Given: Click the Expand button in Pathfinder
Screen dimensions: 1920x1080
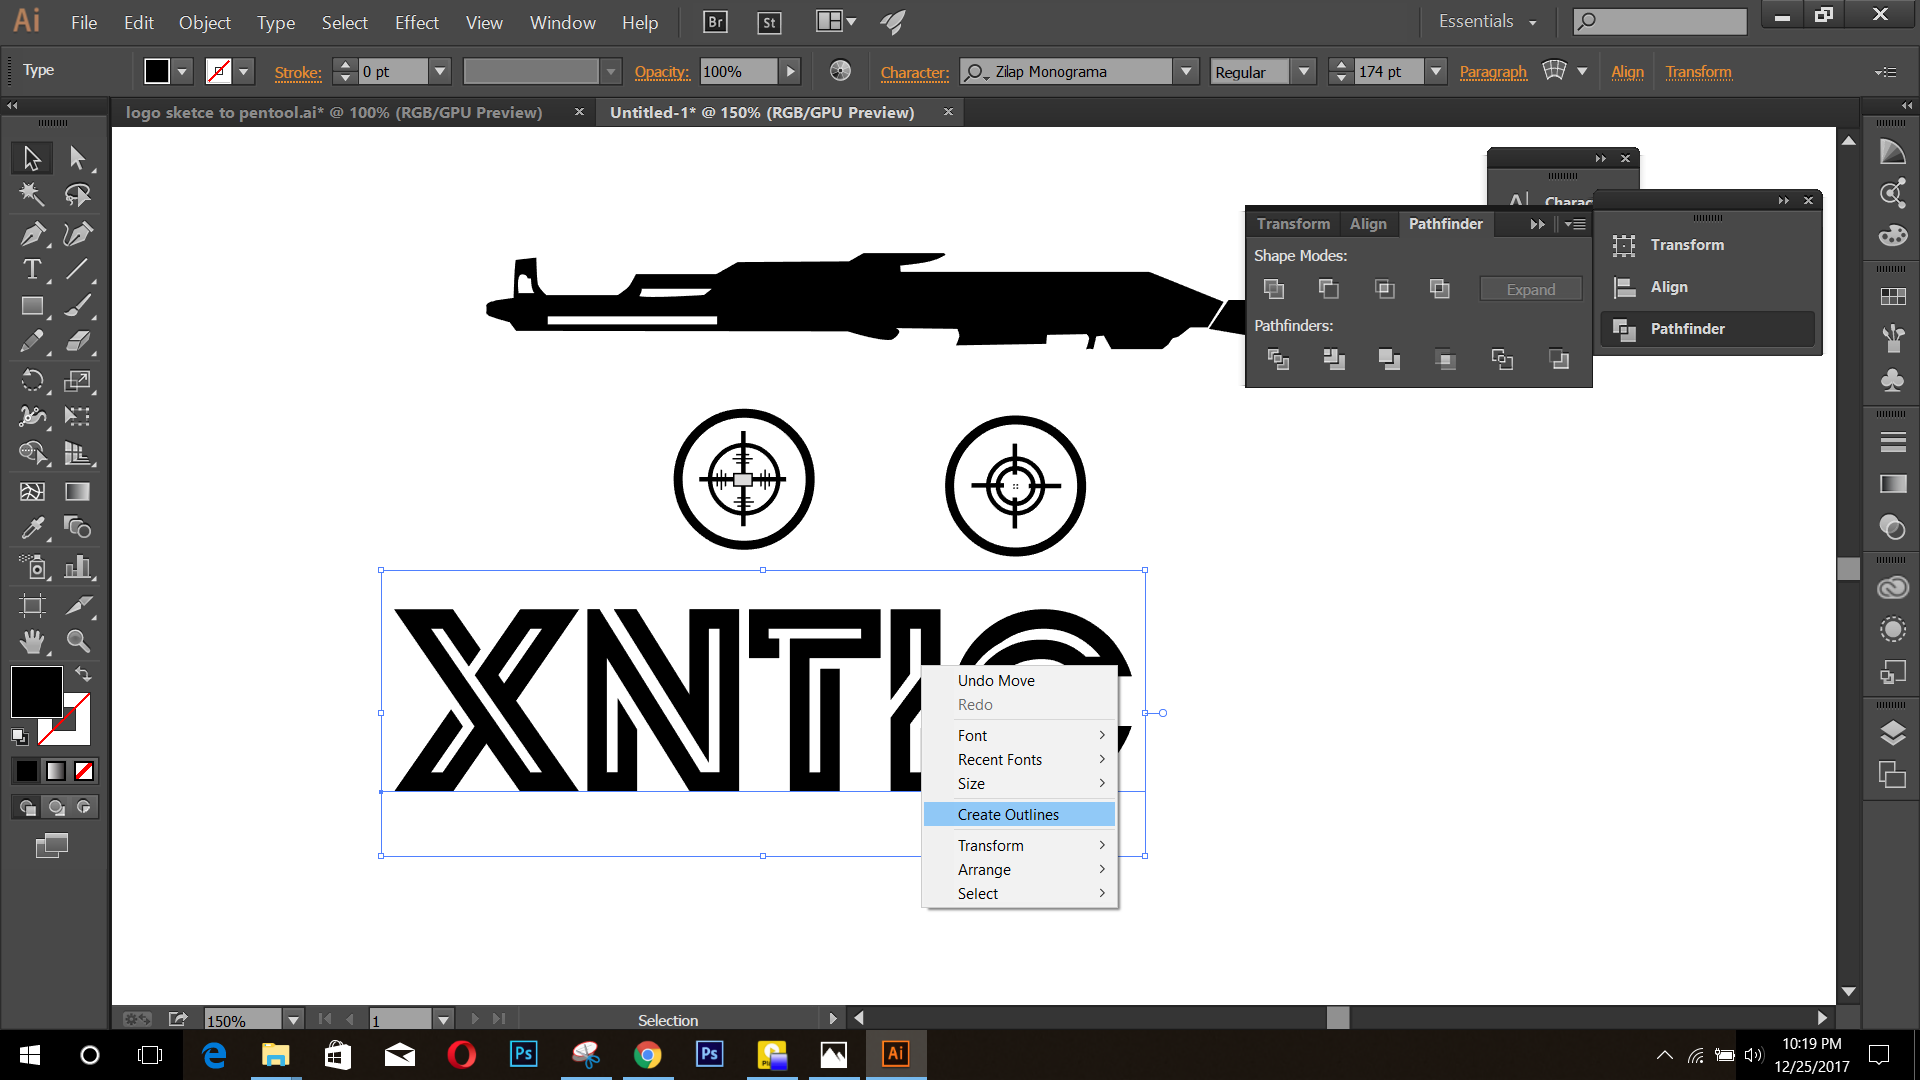Looking at the screenshot, I should click(1531, 289).
